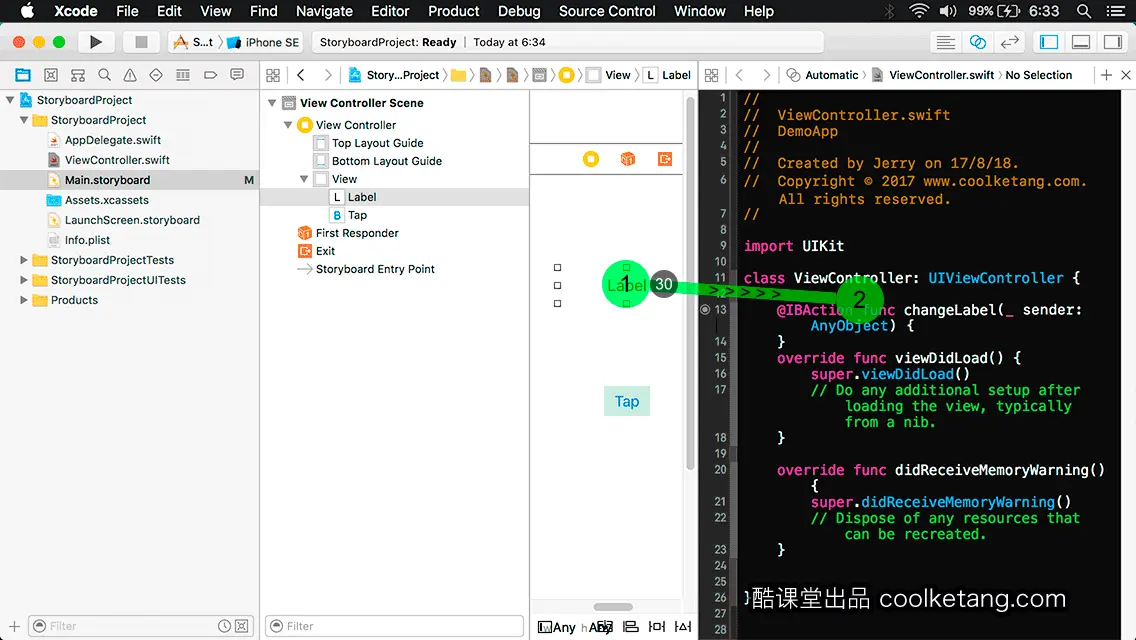Open the Apple menu
Viewport: 1136px width, 640px height.
pyautogui.click(x=27, y=11)
